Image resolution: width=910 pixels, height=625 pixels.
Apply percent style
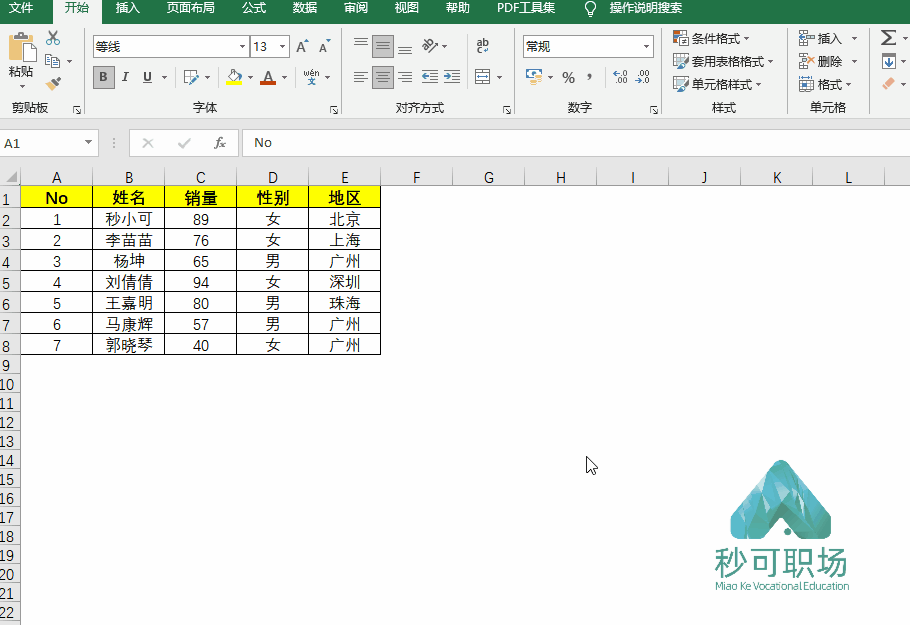click(x=568, y=77)
